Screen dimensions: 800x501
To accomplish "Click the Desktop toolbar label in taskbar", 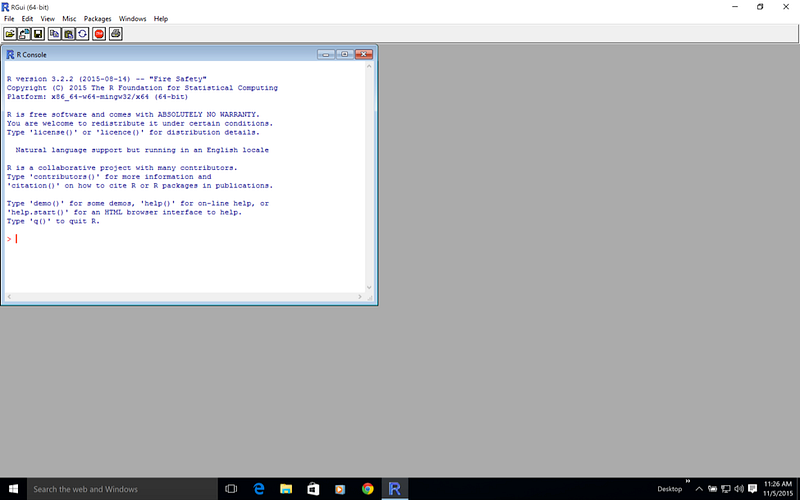I will tap(669, 489).
